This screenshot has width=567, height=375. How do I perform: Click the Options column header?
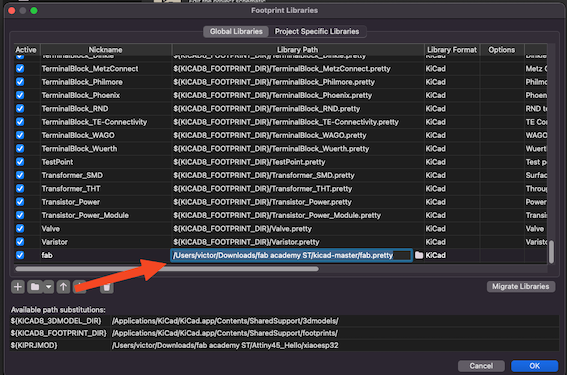(502, 50)
